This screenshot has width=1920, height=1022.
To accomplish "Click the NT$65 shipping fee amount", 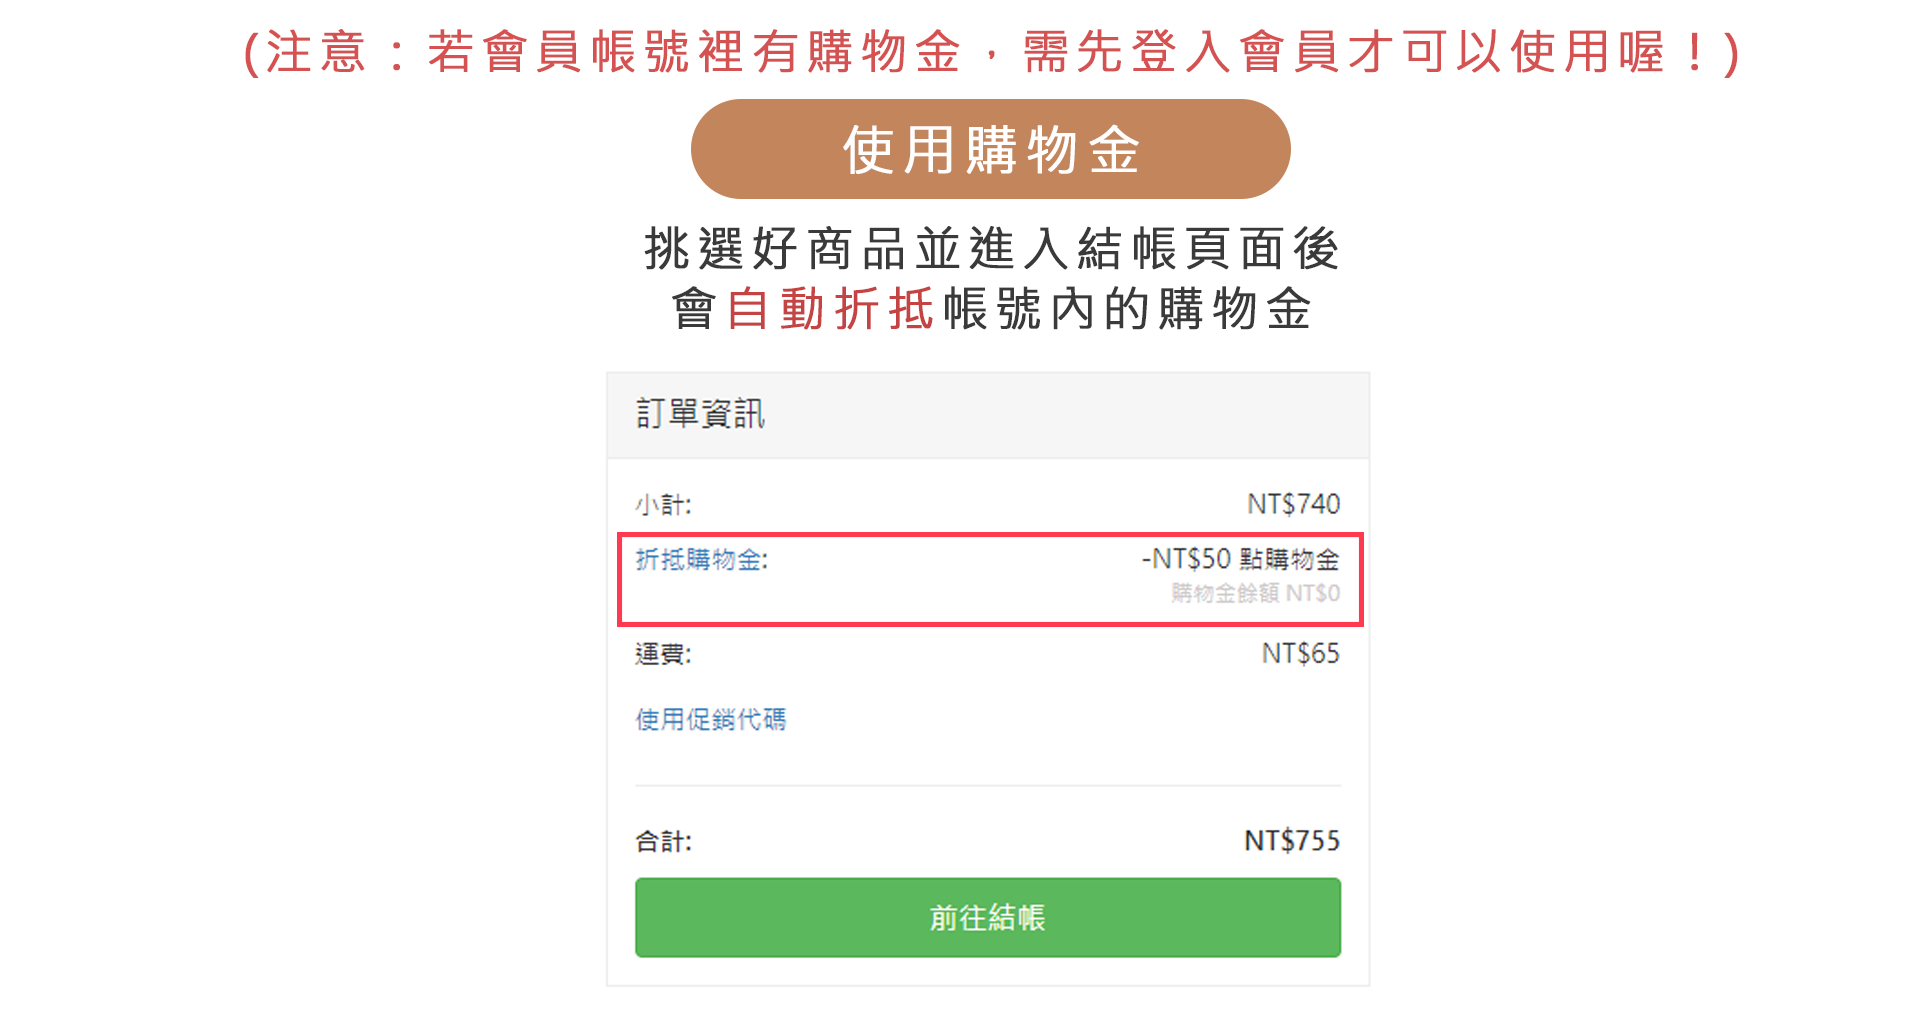I will 1300,654.
